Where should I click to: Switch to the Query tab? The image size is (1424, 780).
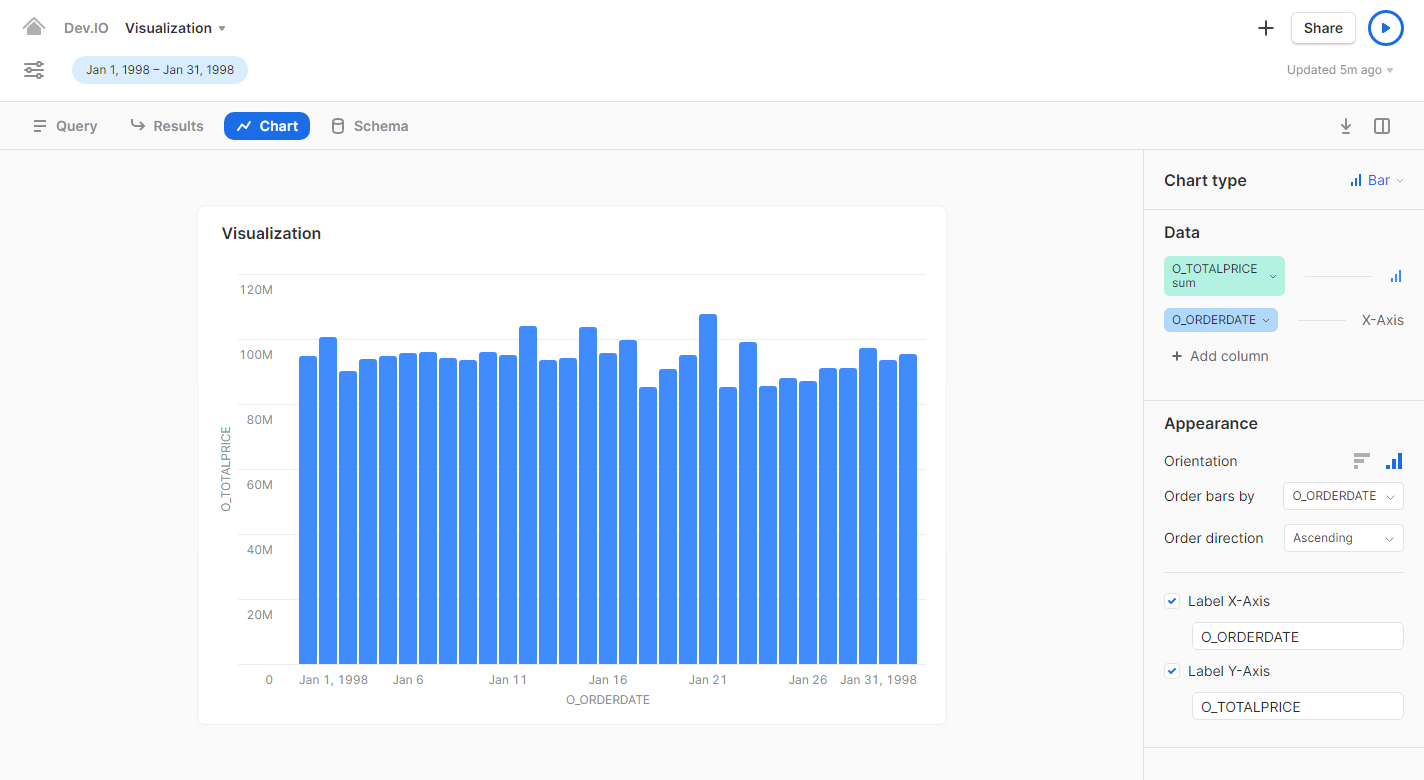[65, 126]
